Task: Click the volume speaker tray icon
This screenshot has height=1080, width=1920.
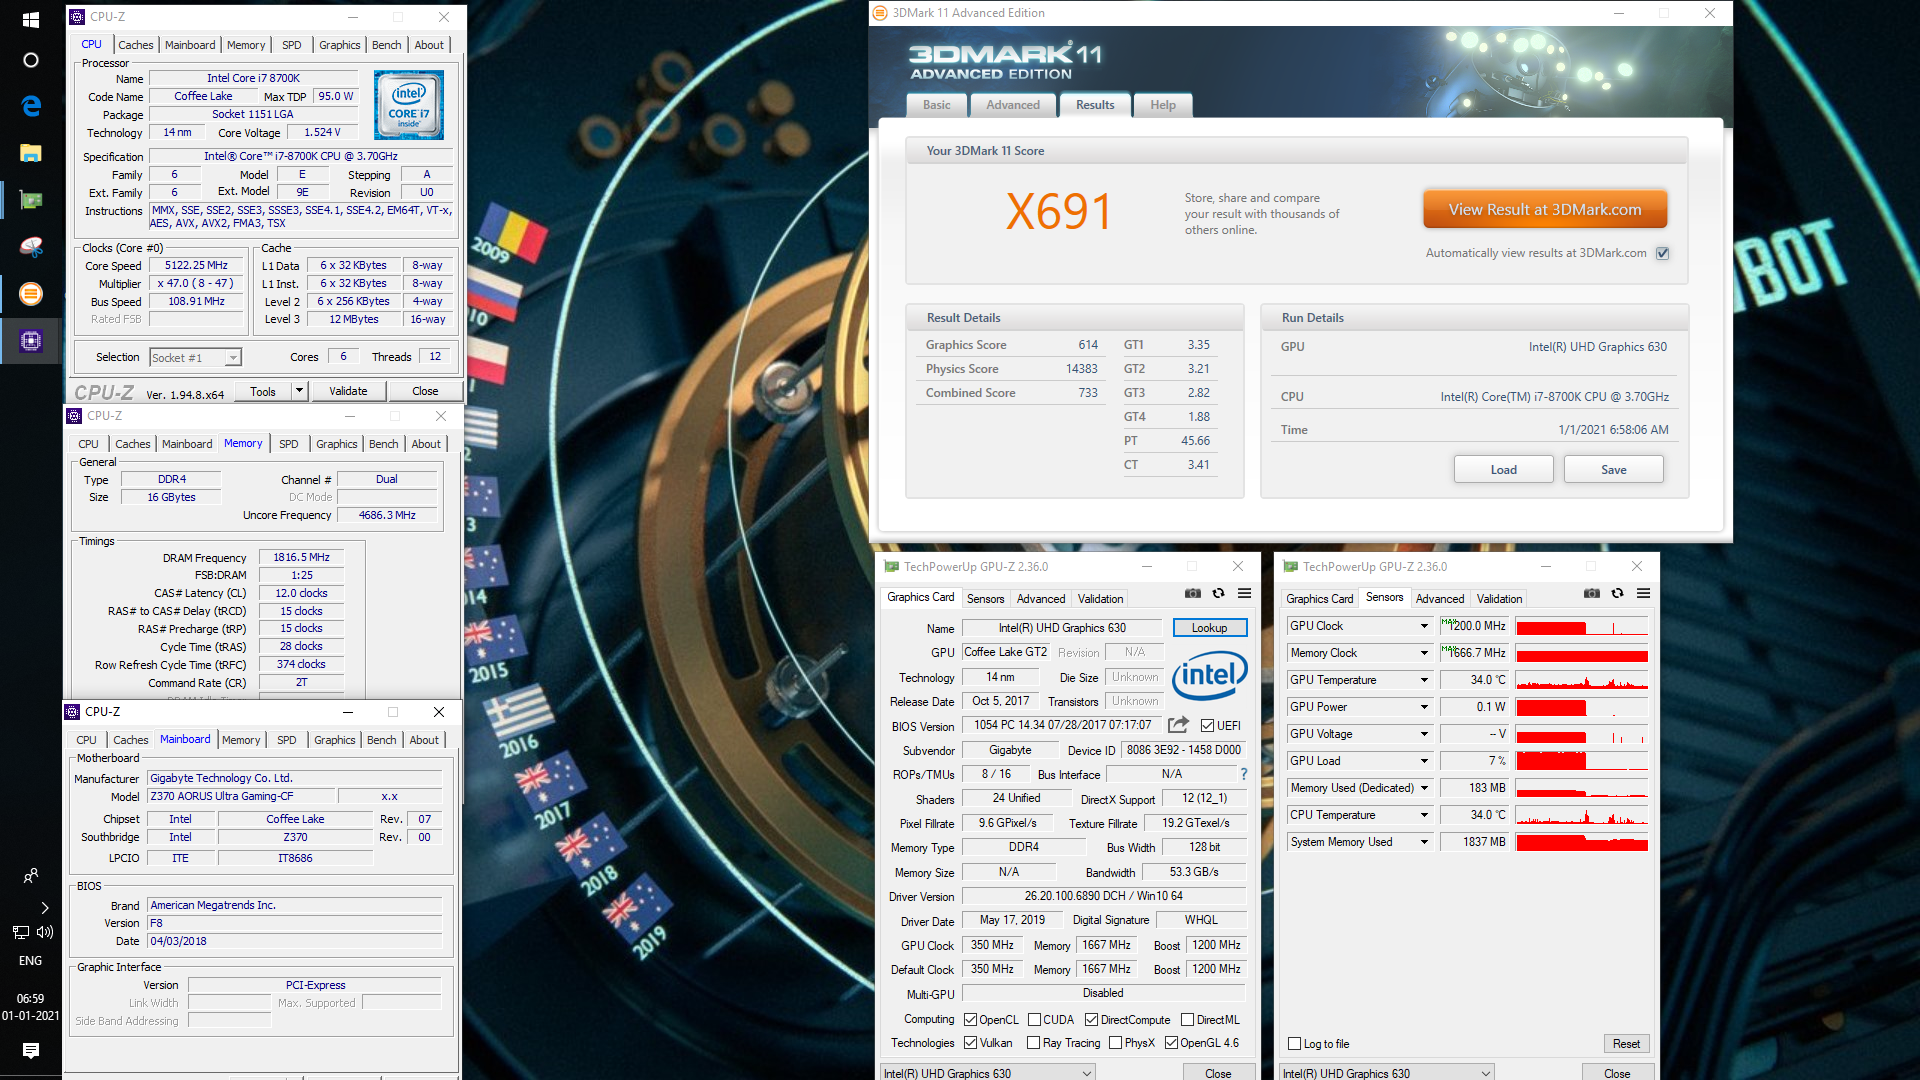Action: pos(45,932)
